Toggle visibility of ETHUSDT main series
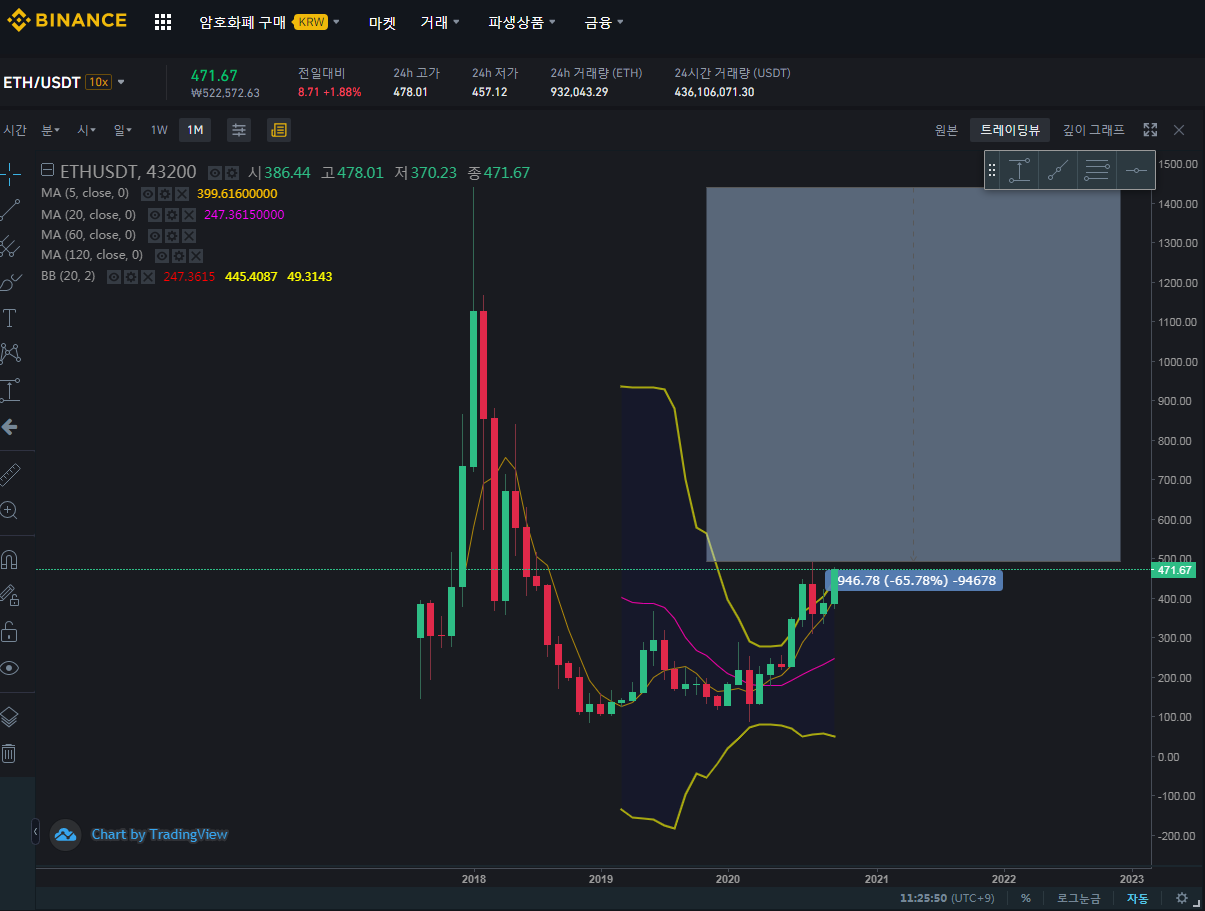This screenshot has height=911, width=1205. coord(214,173)
